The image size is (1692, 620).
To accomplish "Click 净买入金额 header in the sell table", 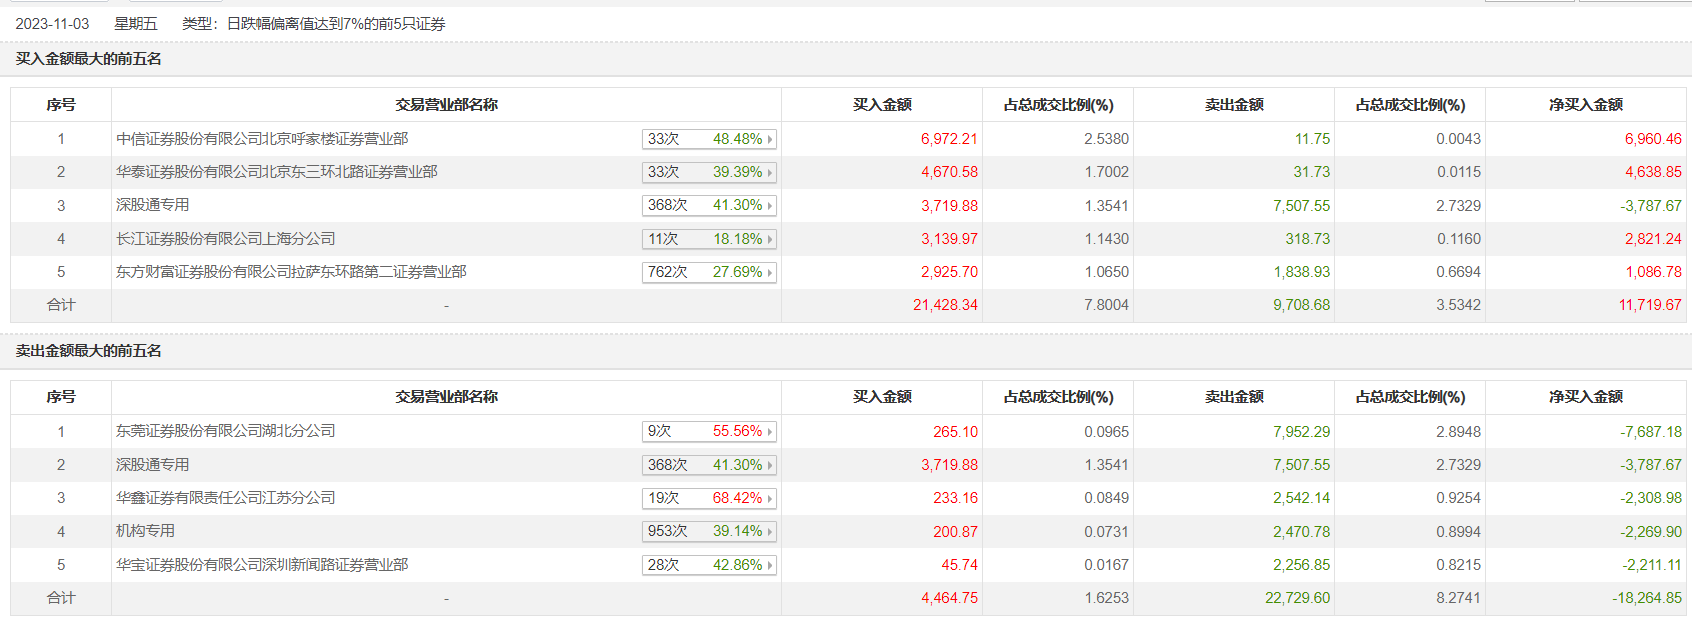I will 1585,397.
